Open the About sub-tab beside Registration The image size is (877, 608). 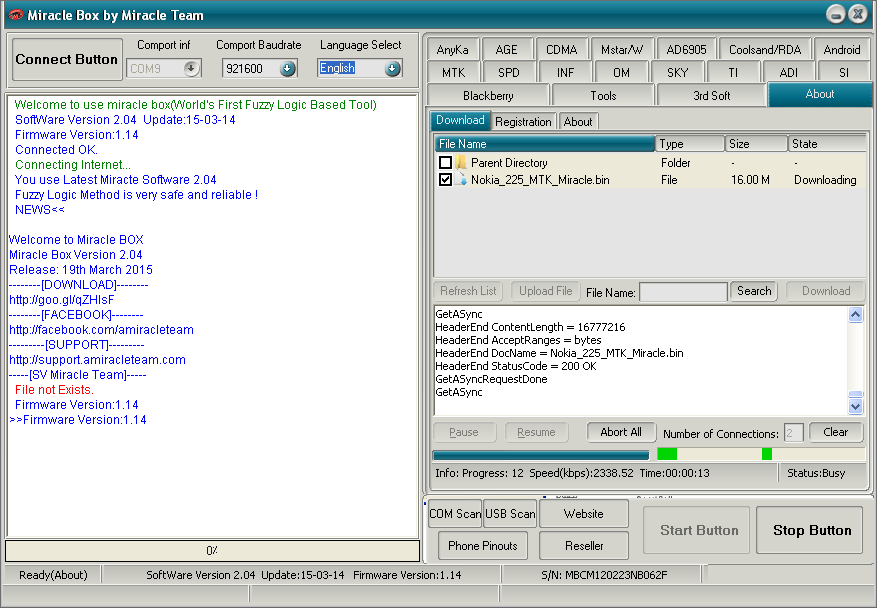[x=578, y=121]
